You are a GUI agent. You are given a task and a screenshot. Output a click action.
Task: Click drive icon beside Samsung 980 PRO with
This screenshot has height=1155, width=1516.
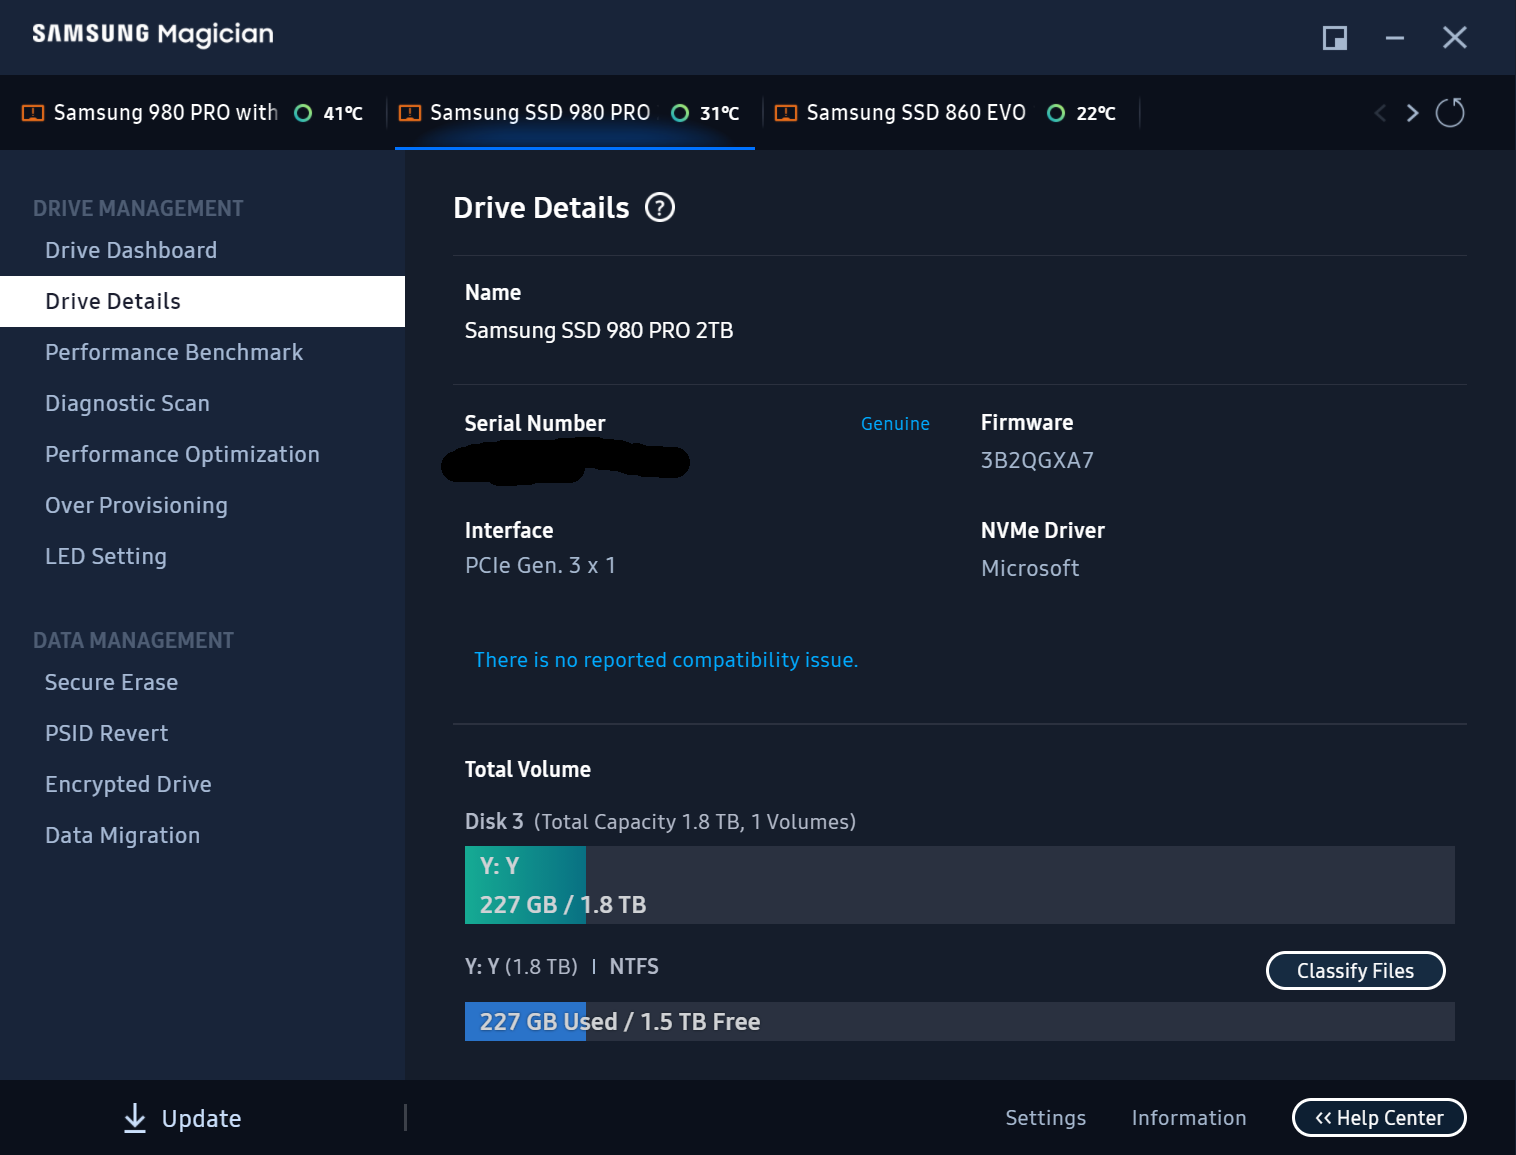33,113
